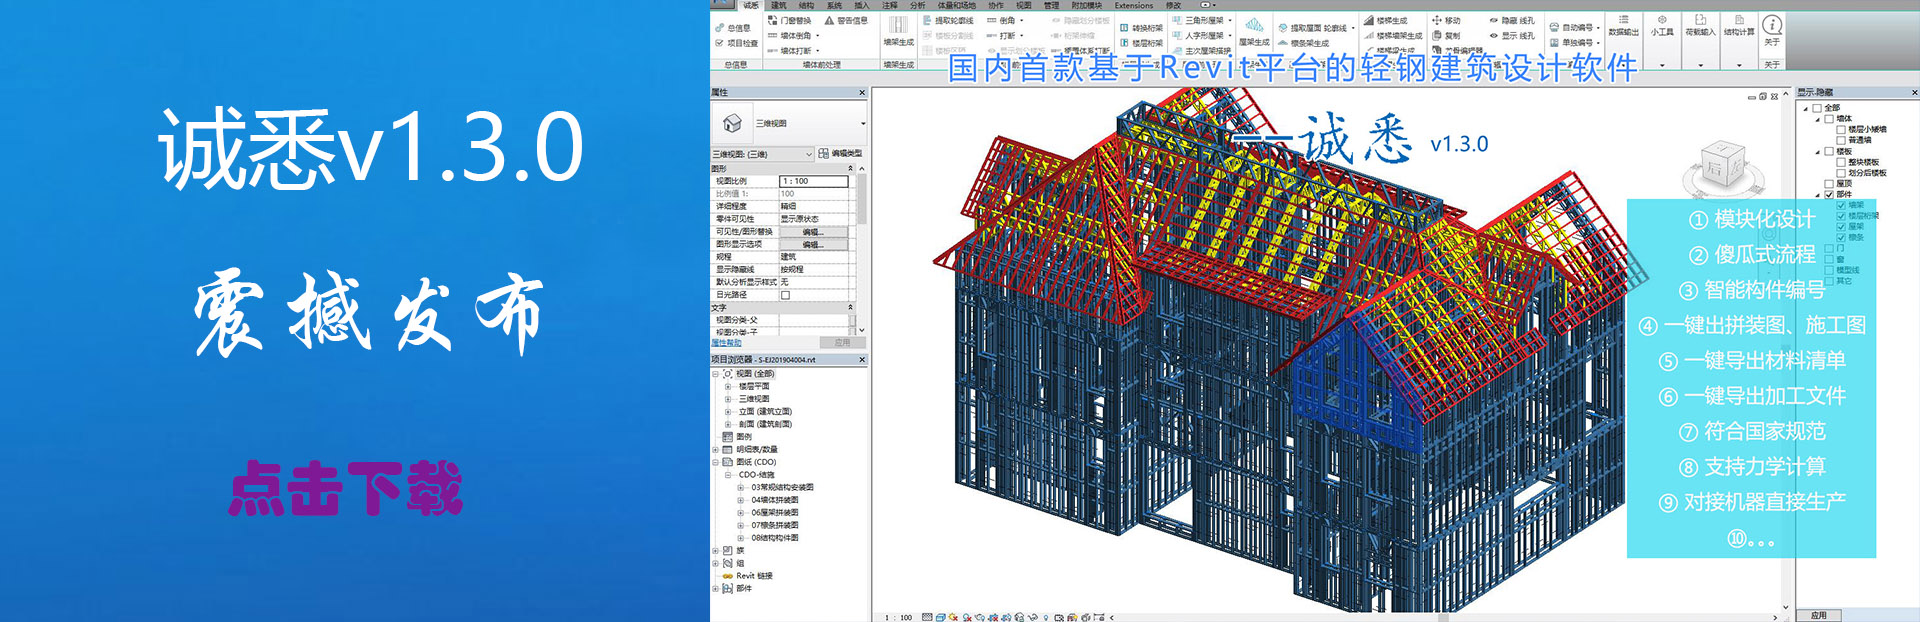Click the 显示线孔 show holes tool
This screenshot has width=1920, height=622.
pyautogui.click(x=1512, y=35)
